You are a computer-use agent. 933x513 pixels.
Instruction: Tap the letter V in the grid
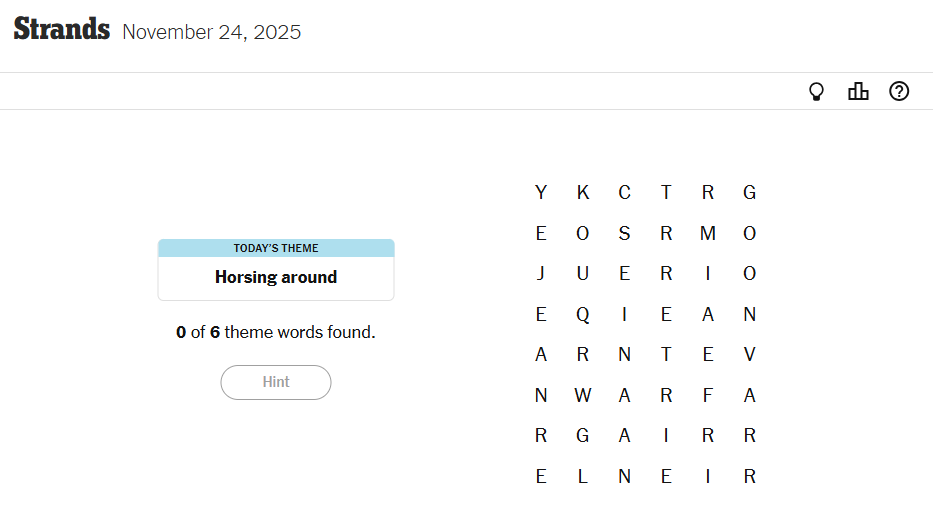coord(750,355)
